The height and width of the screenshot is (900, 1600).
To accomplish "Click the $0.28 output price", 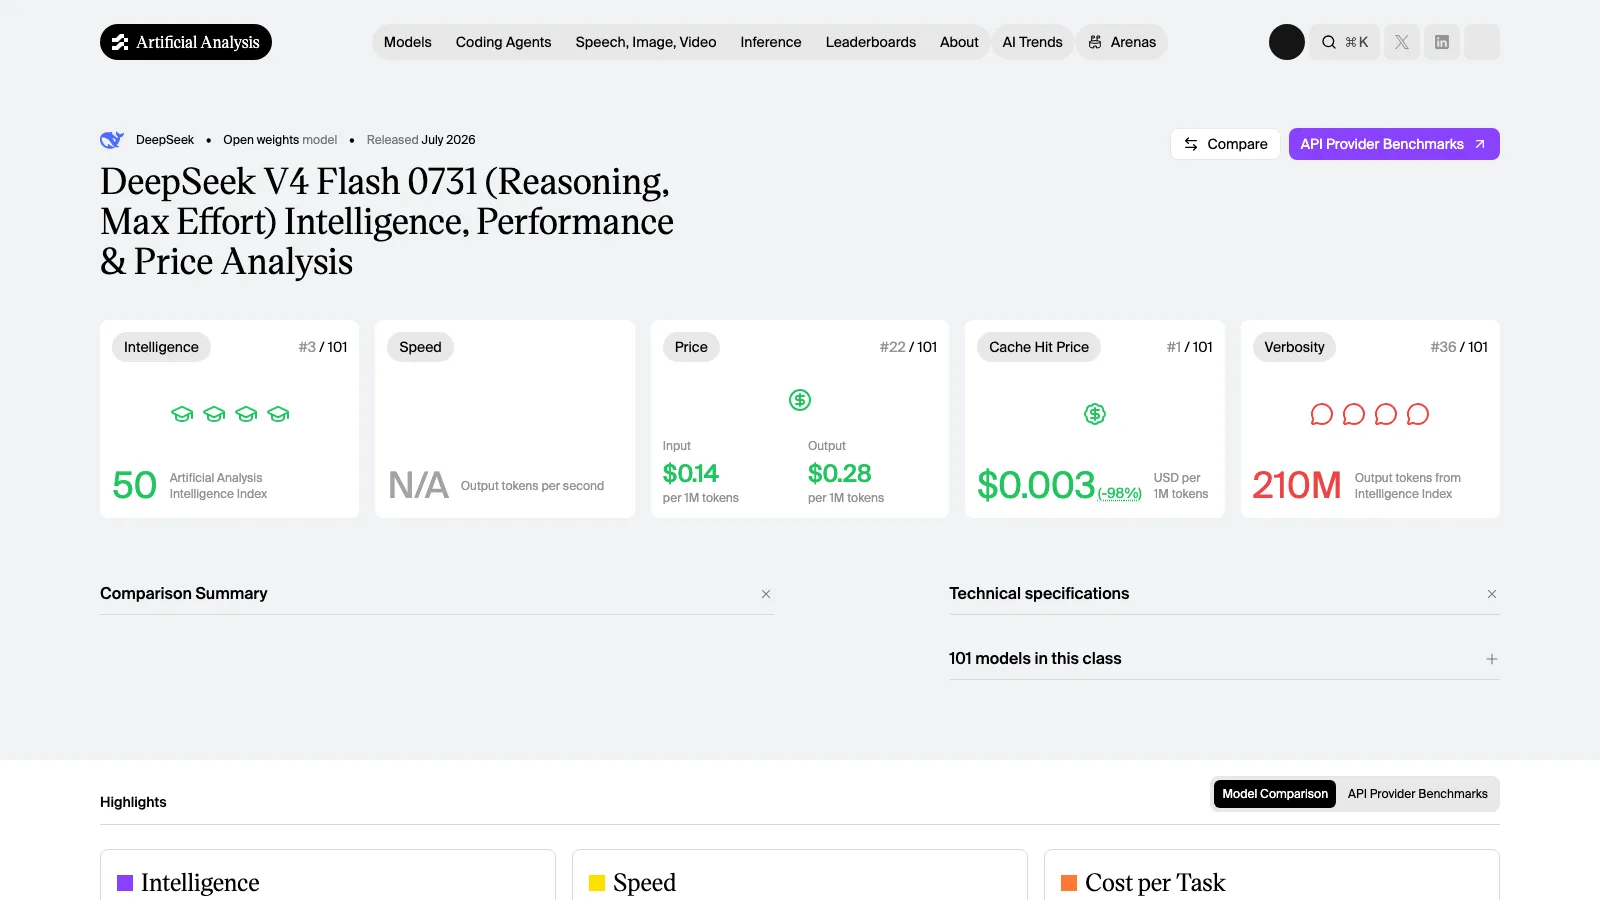I will click(x=840, y=473).
